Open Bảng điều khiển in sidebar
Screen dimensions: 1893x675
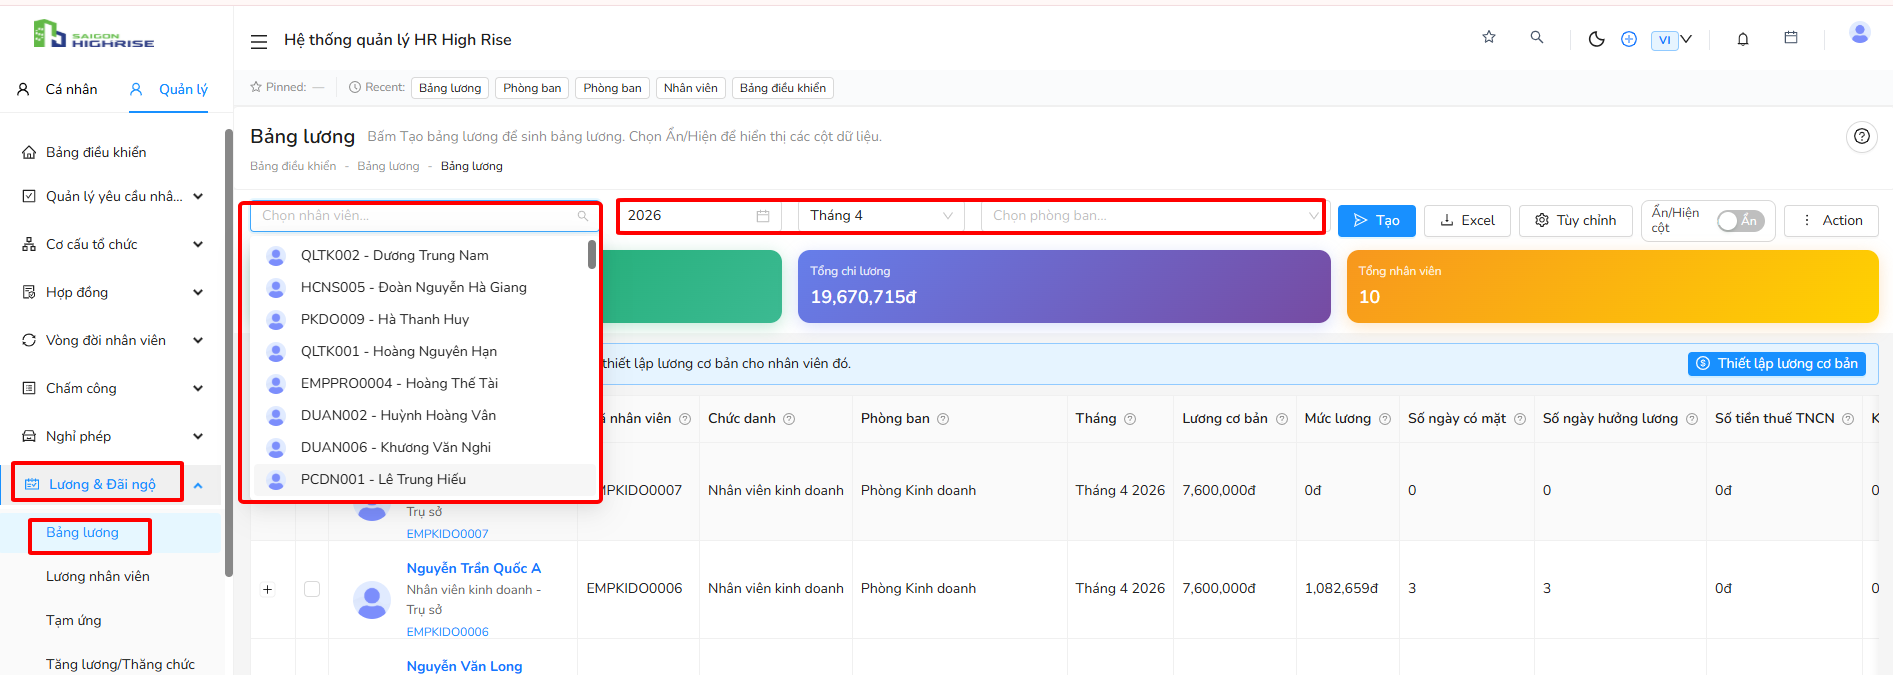pos(96,152)
